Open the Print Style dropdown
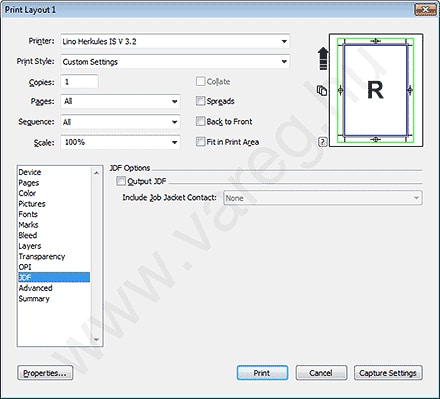The image size is (440, 399). pyautogui.click(x=175, y=62)
